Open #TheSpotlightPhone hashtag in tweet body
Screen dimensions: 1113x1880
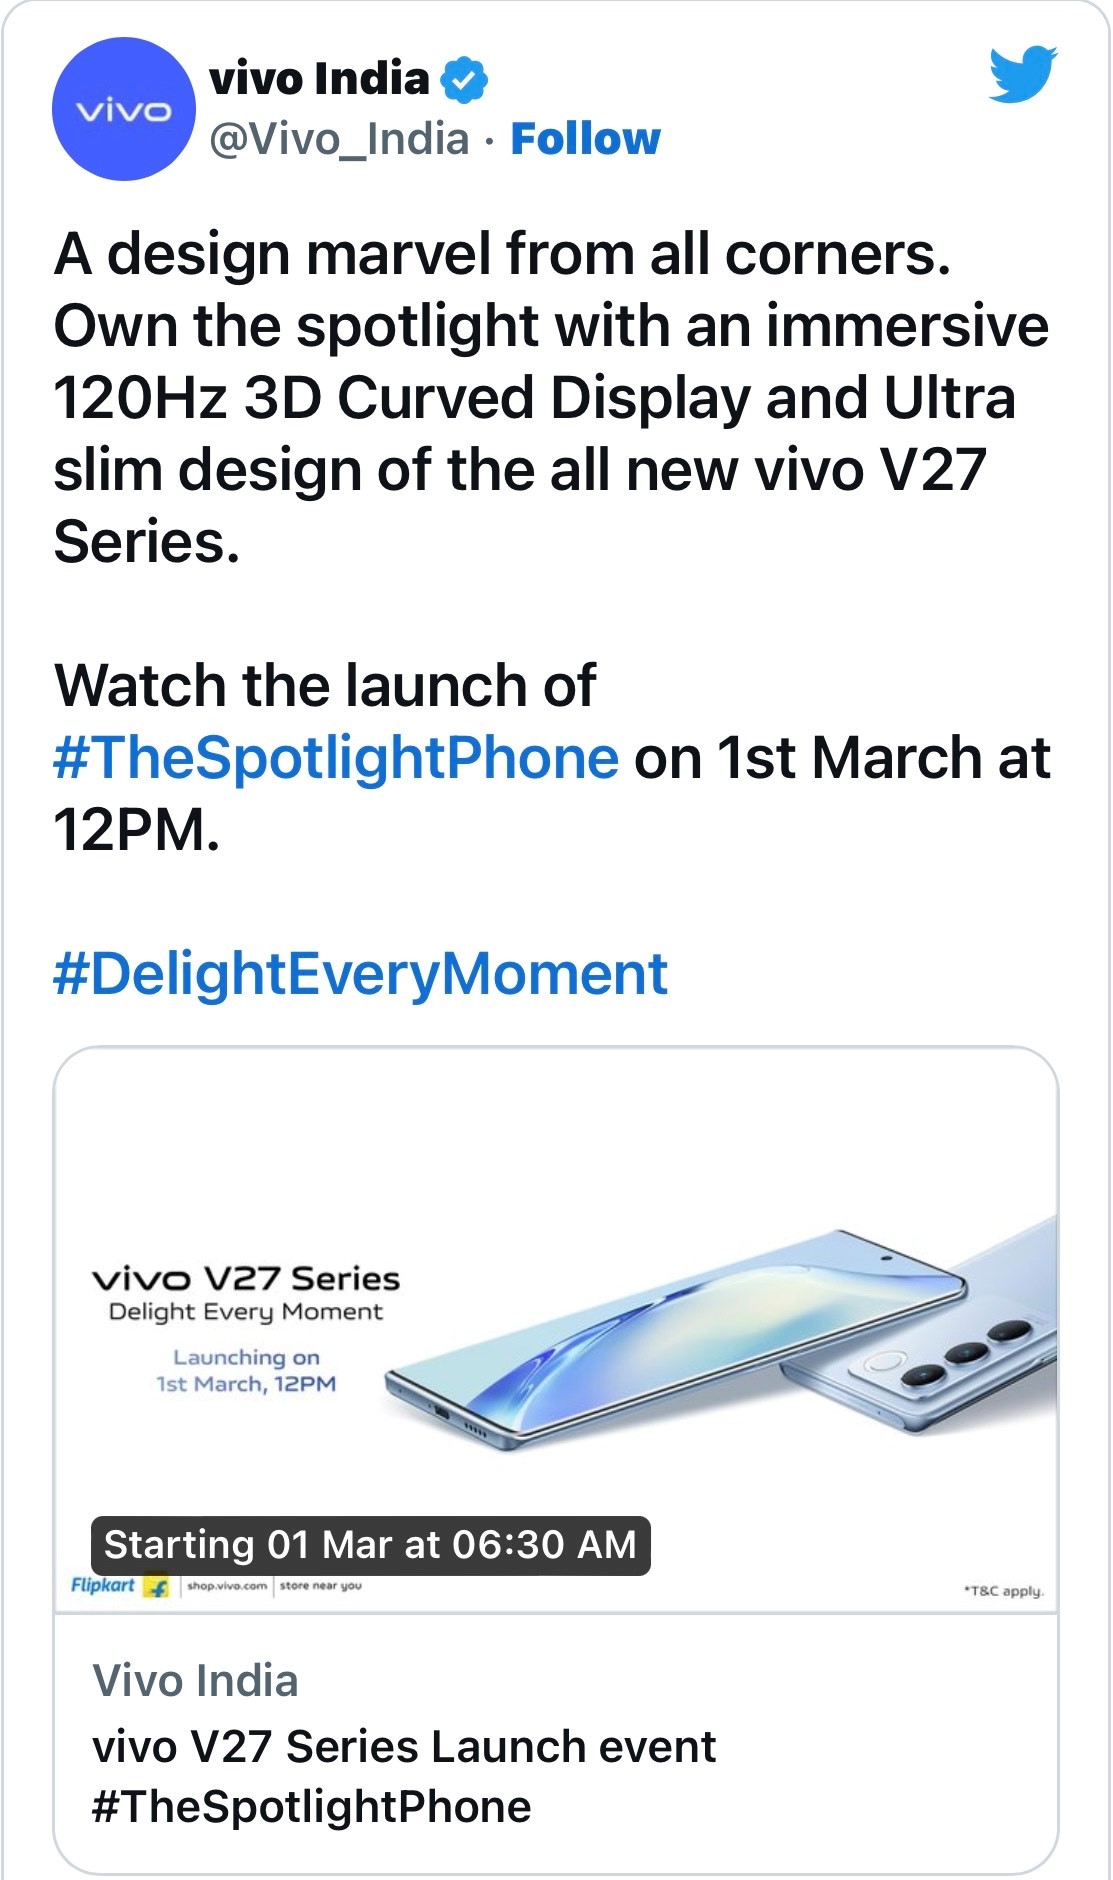pos(336,758)
